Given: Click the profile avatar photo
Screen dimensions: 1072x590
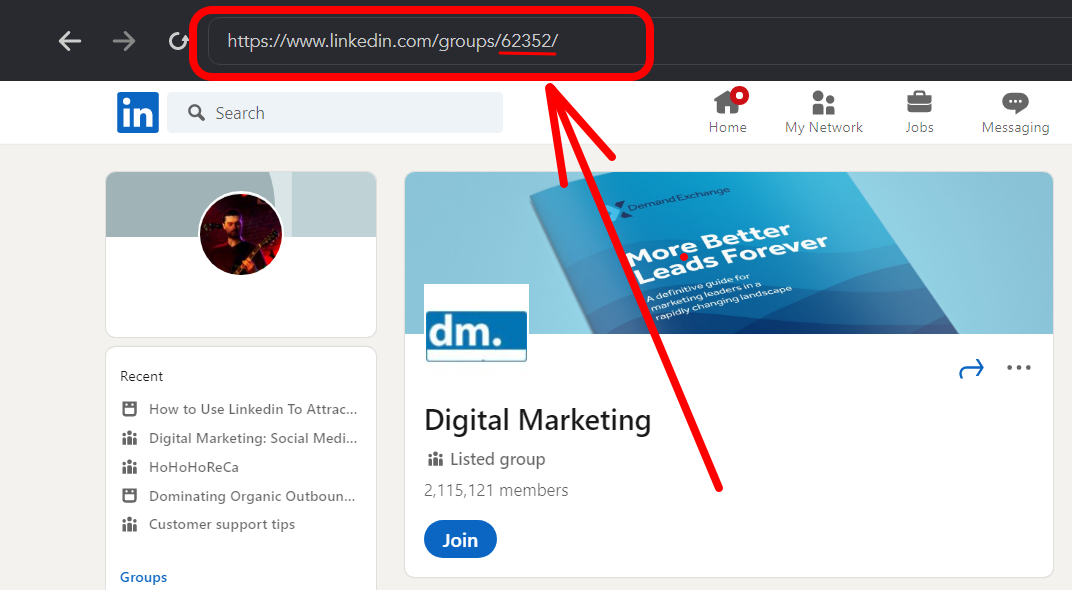Looking at the screenshot, I should [x=240, y=234].
